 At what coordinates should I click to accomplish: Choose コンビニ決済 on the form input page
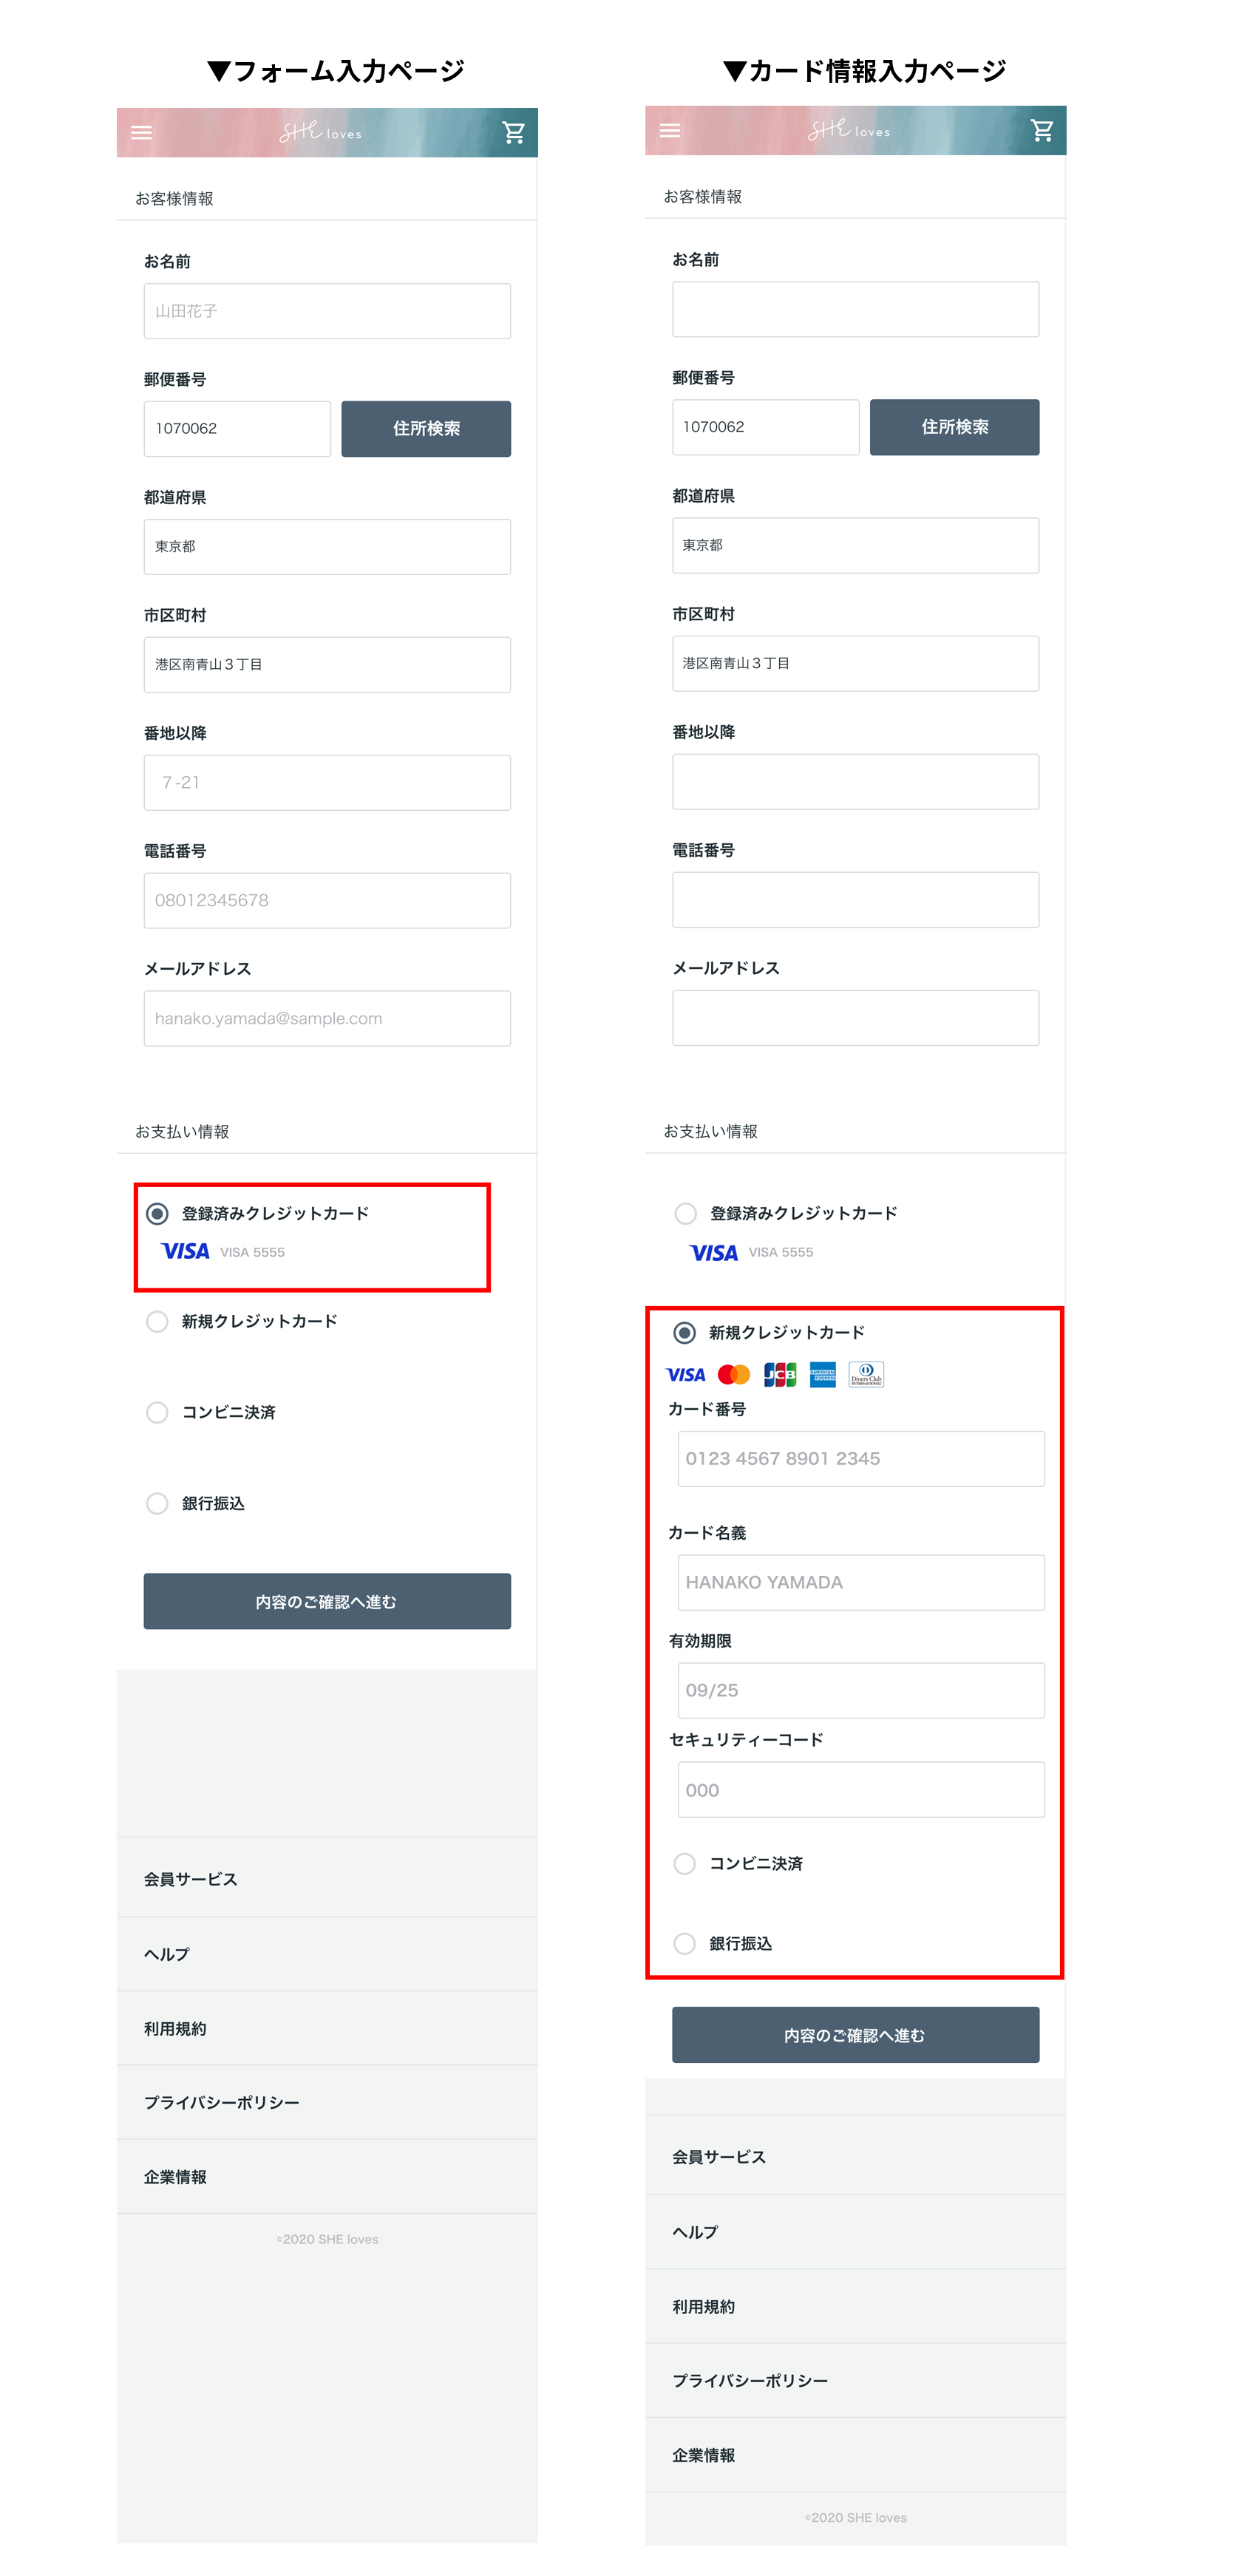click(x=157, y=1412)
